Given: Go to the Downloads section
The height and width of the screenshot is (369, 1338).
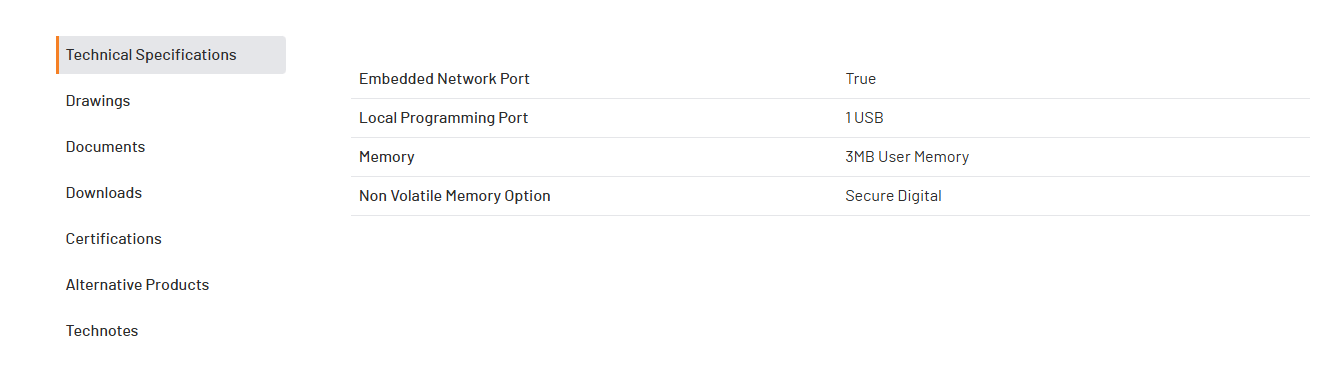Looking at the screenshot, I should 104,193.
